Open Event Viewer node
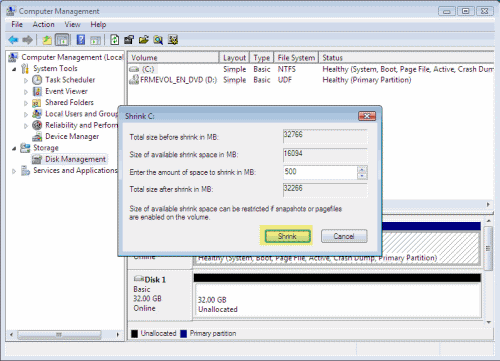500x361 pixels. point(66,91)
